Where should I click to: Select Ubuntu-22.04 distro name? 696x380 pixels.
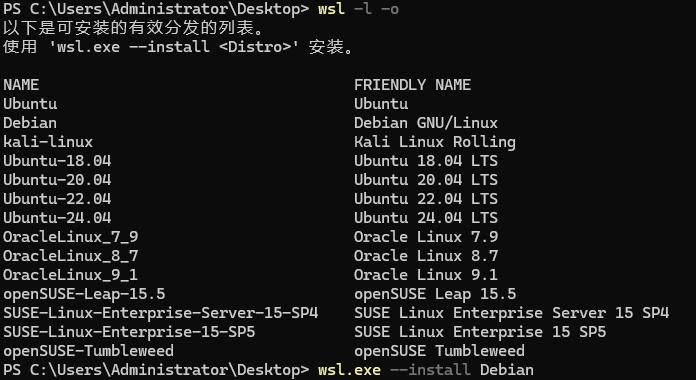pos(57,199)
